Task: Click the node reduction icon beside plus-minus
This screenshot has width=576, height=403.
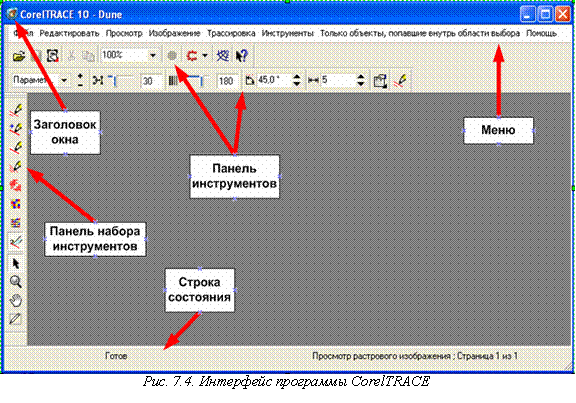Action: (97, 80)
